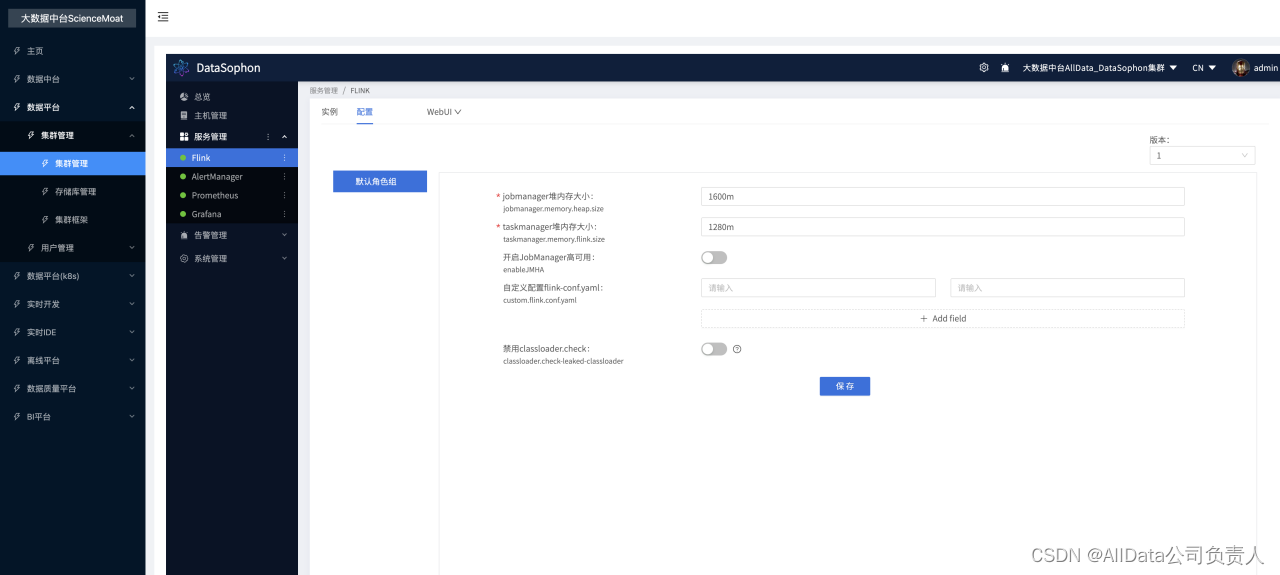Select Prometheus in the service list
Image resolution: width=1280 pixels, height=575 pixels.
pyautogui.click(x=232, y=196)
